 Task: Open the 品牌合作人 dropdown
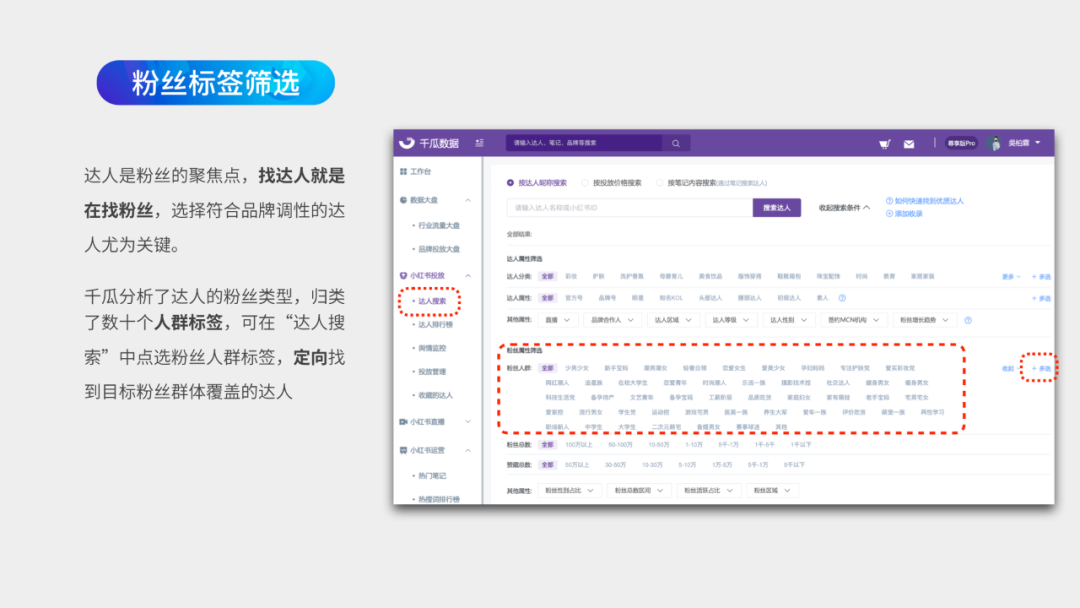[612, 320]
